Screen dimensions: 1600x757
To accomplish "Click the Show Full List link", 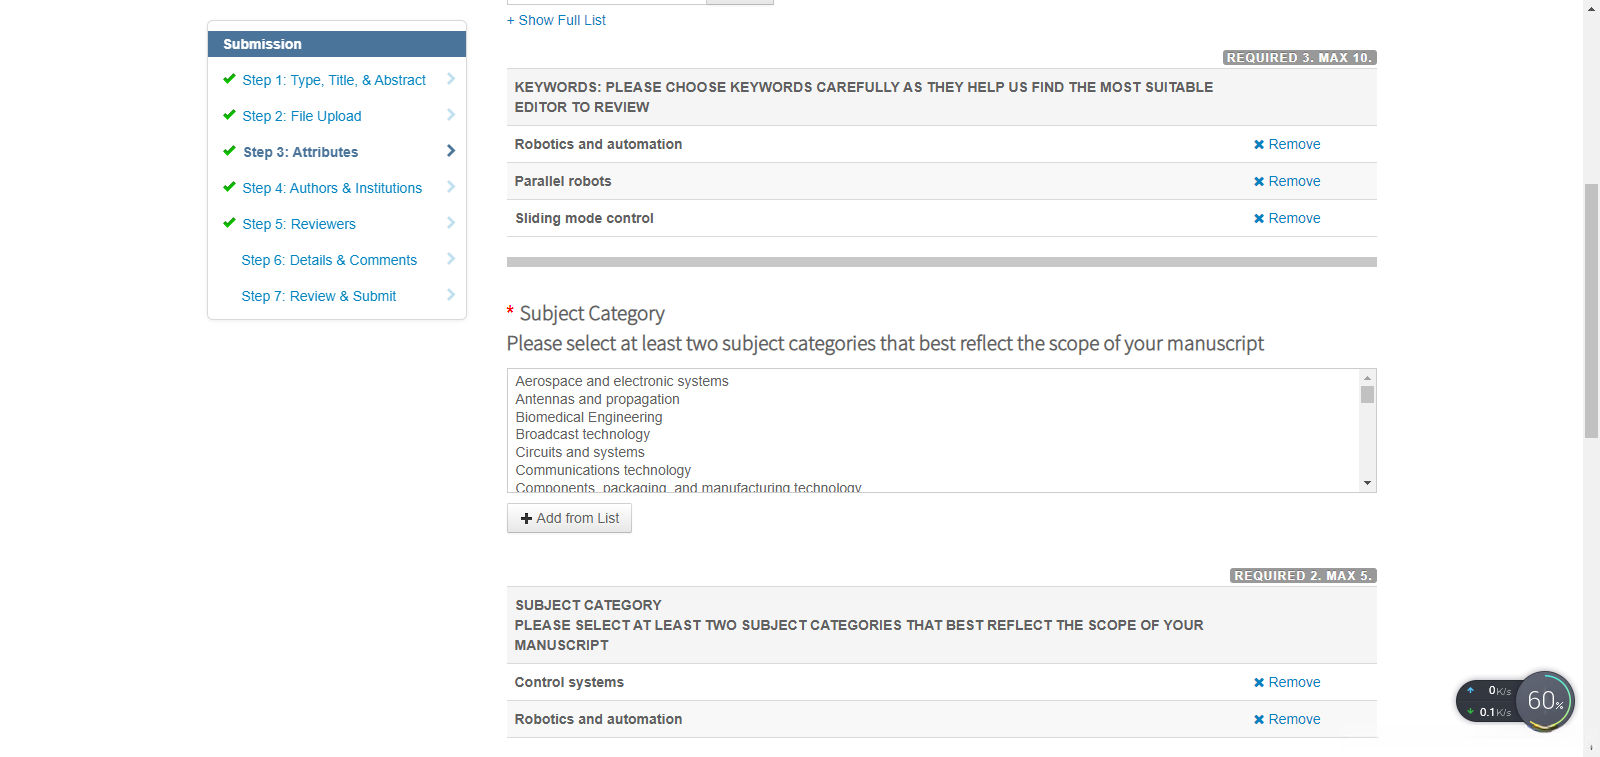I will 556,20.
